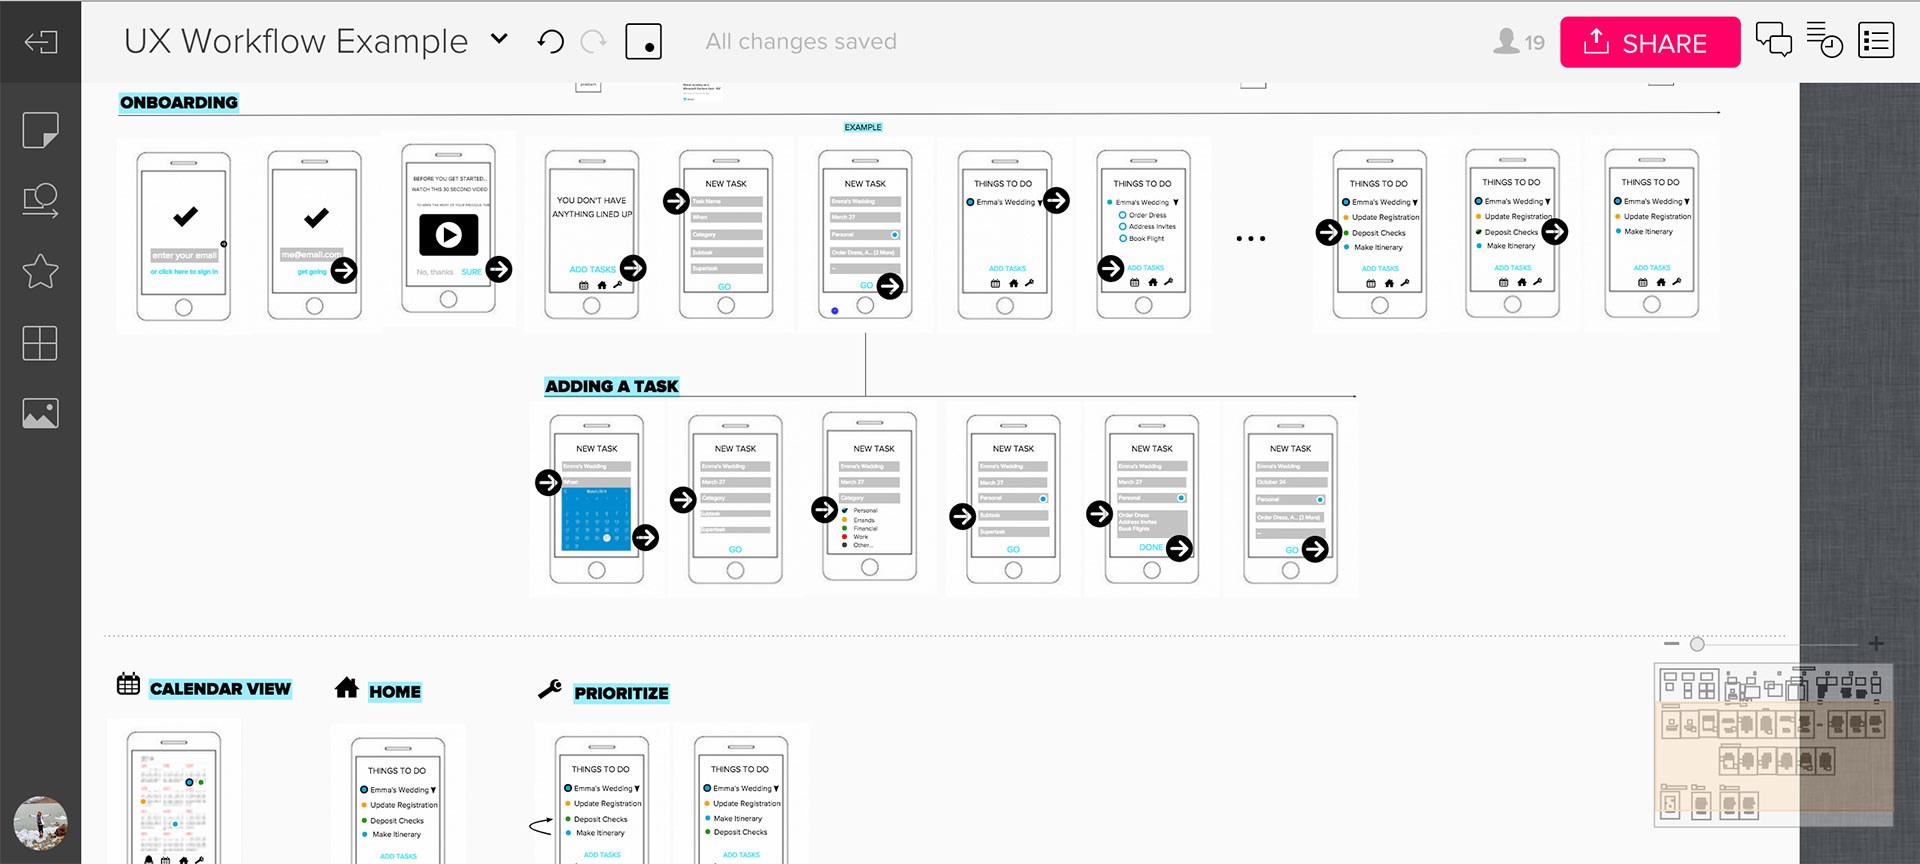Viewport: 1920px width, 864px height.
Task: Click the zoom slider handle
Action: pyautogui.click(x=1697, y=643)
